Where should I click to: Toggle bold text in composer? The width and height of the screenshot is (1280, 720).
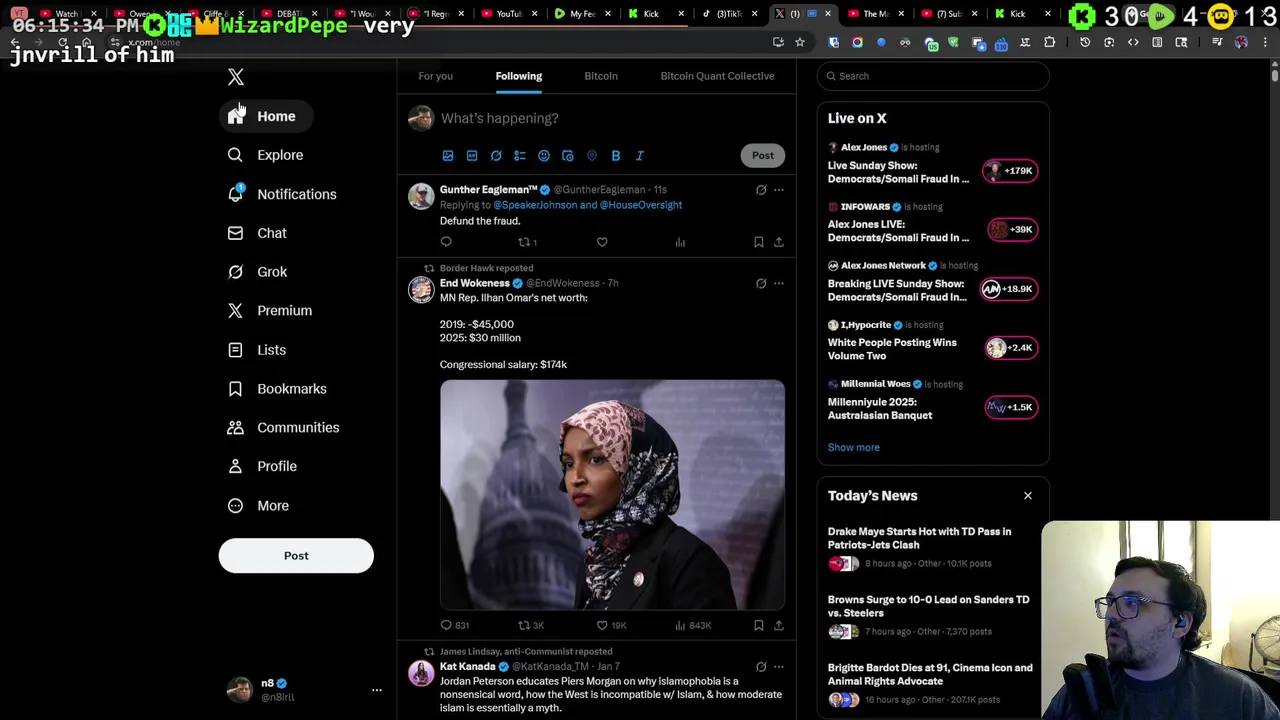click(x=616, y=156)
